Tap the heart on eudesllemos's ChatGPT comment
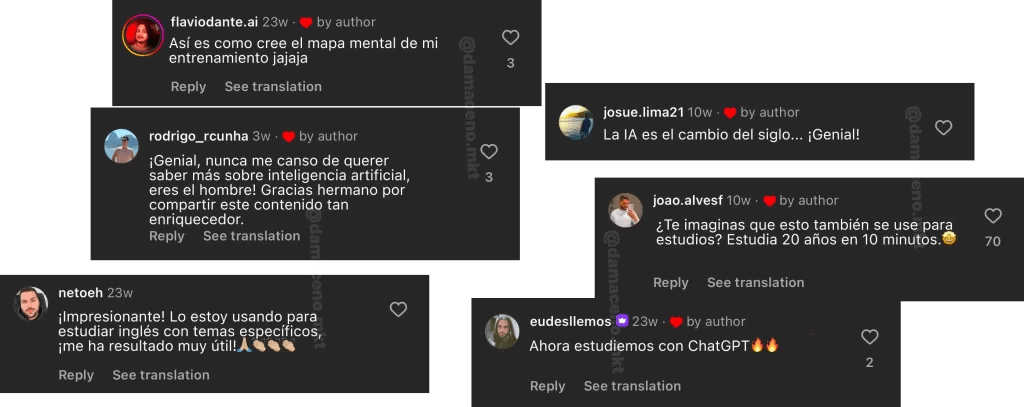Viewport: 1024px width, 407px height. [869, 337]
